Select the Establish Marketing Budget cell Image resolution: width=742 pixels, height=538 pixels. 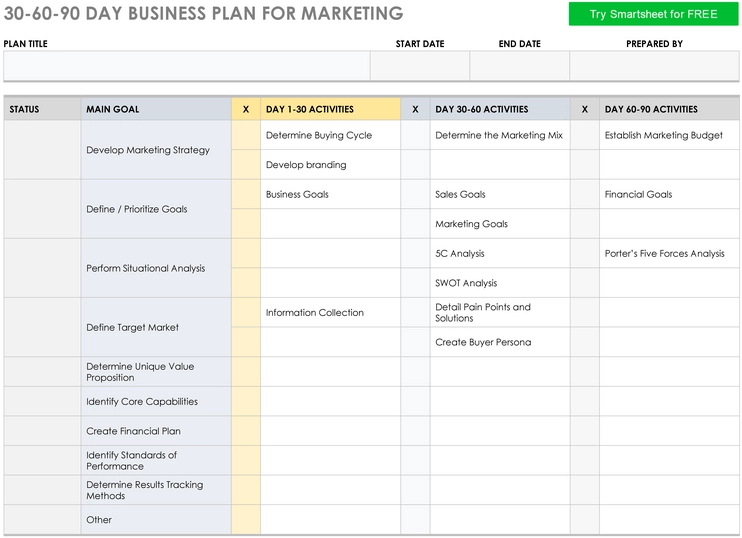pyautogui.click(x=669, y=135)
